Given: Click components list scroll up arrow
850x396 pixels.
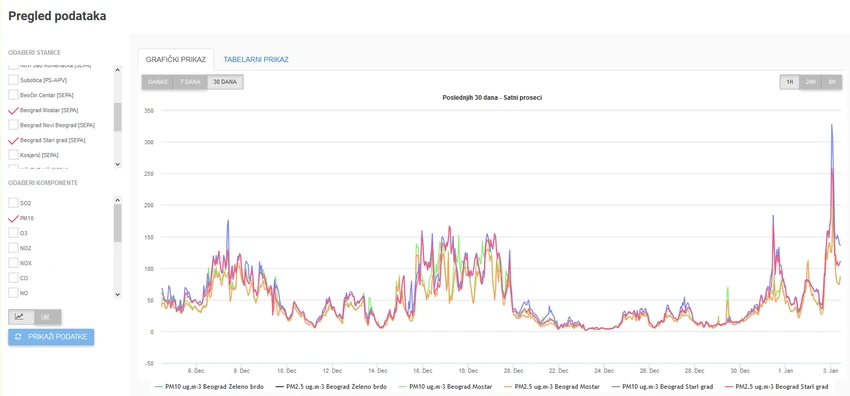Looking at the screenshot, I should pyautogui.click(x=118, y=199).
